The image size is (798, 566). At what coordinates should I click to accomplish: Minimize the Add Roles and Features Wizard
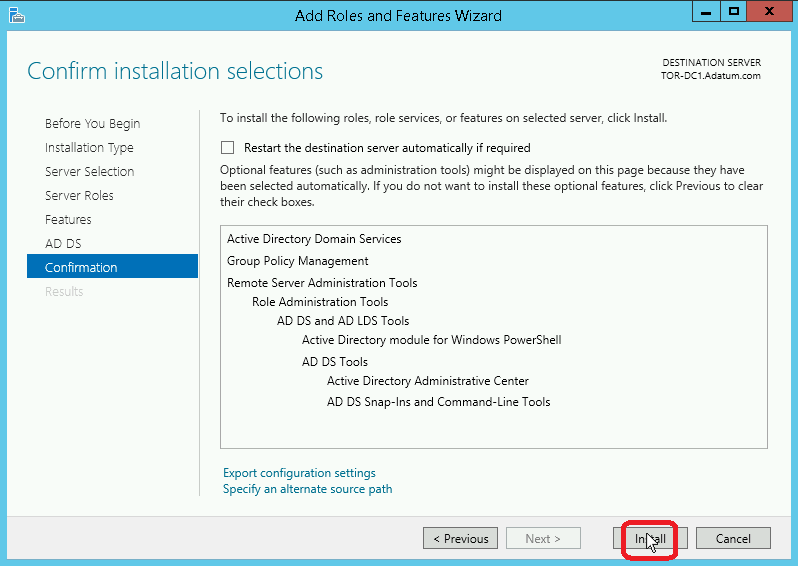tap(706, 12)
